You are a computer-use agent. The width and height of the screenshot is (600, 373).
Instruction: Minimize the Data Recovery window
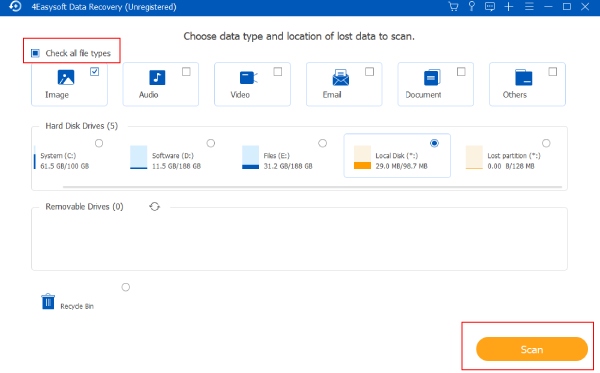click(548, 7)
